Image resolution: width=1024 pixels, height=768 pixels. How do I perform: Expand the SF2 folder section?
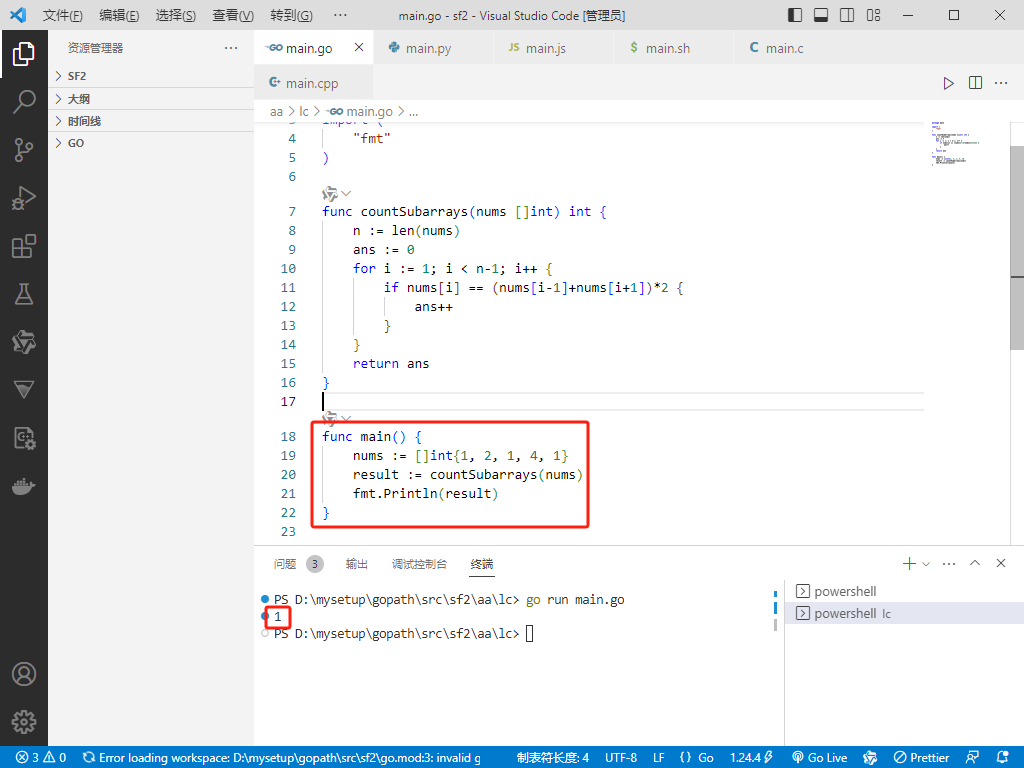coord(151,76)
